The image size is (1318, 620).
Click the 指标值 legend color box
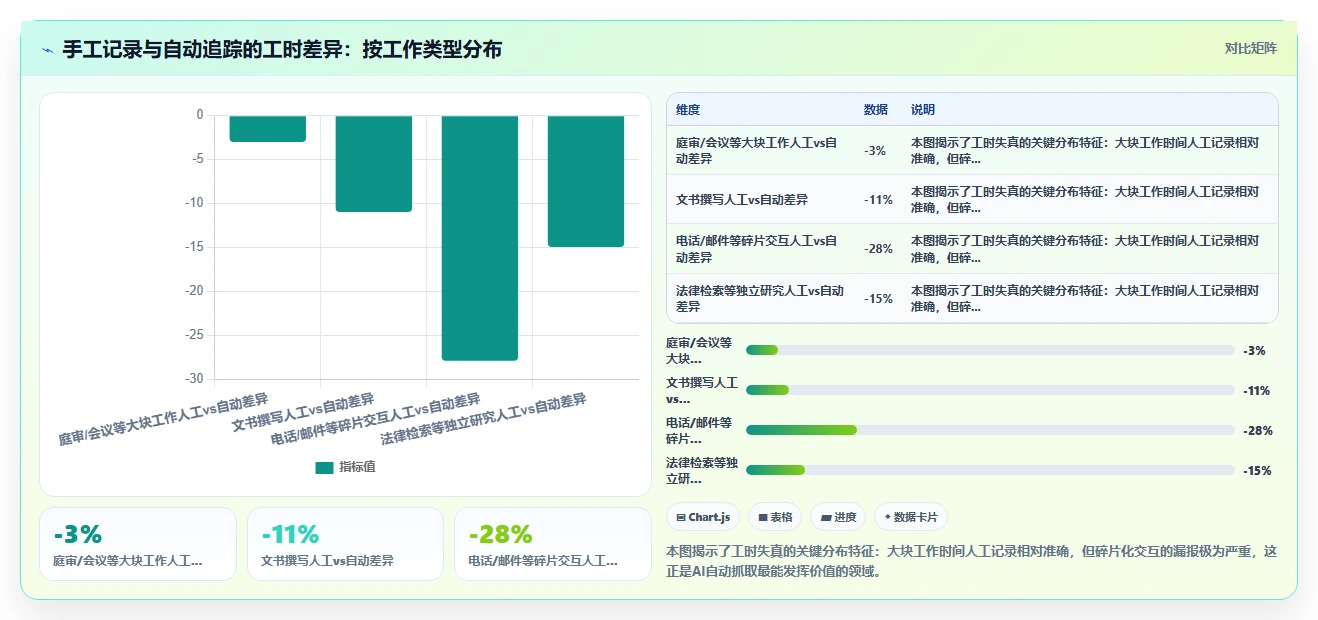click(324, 467)
